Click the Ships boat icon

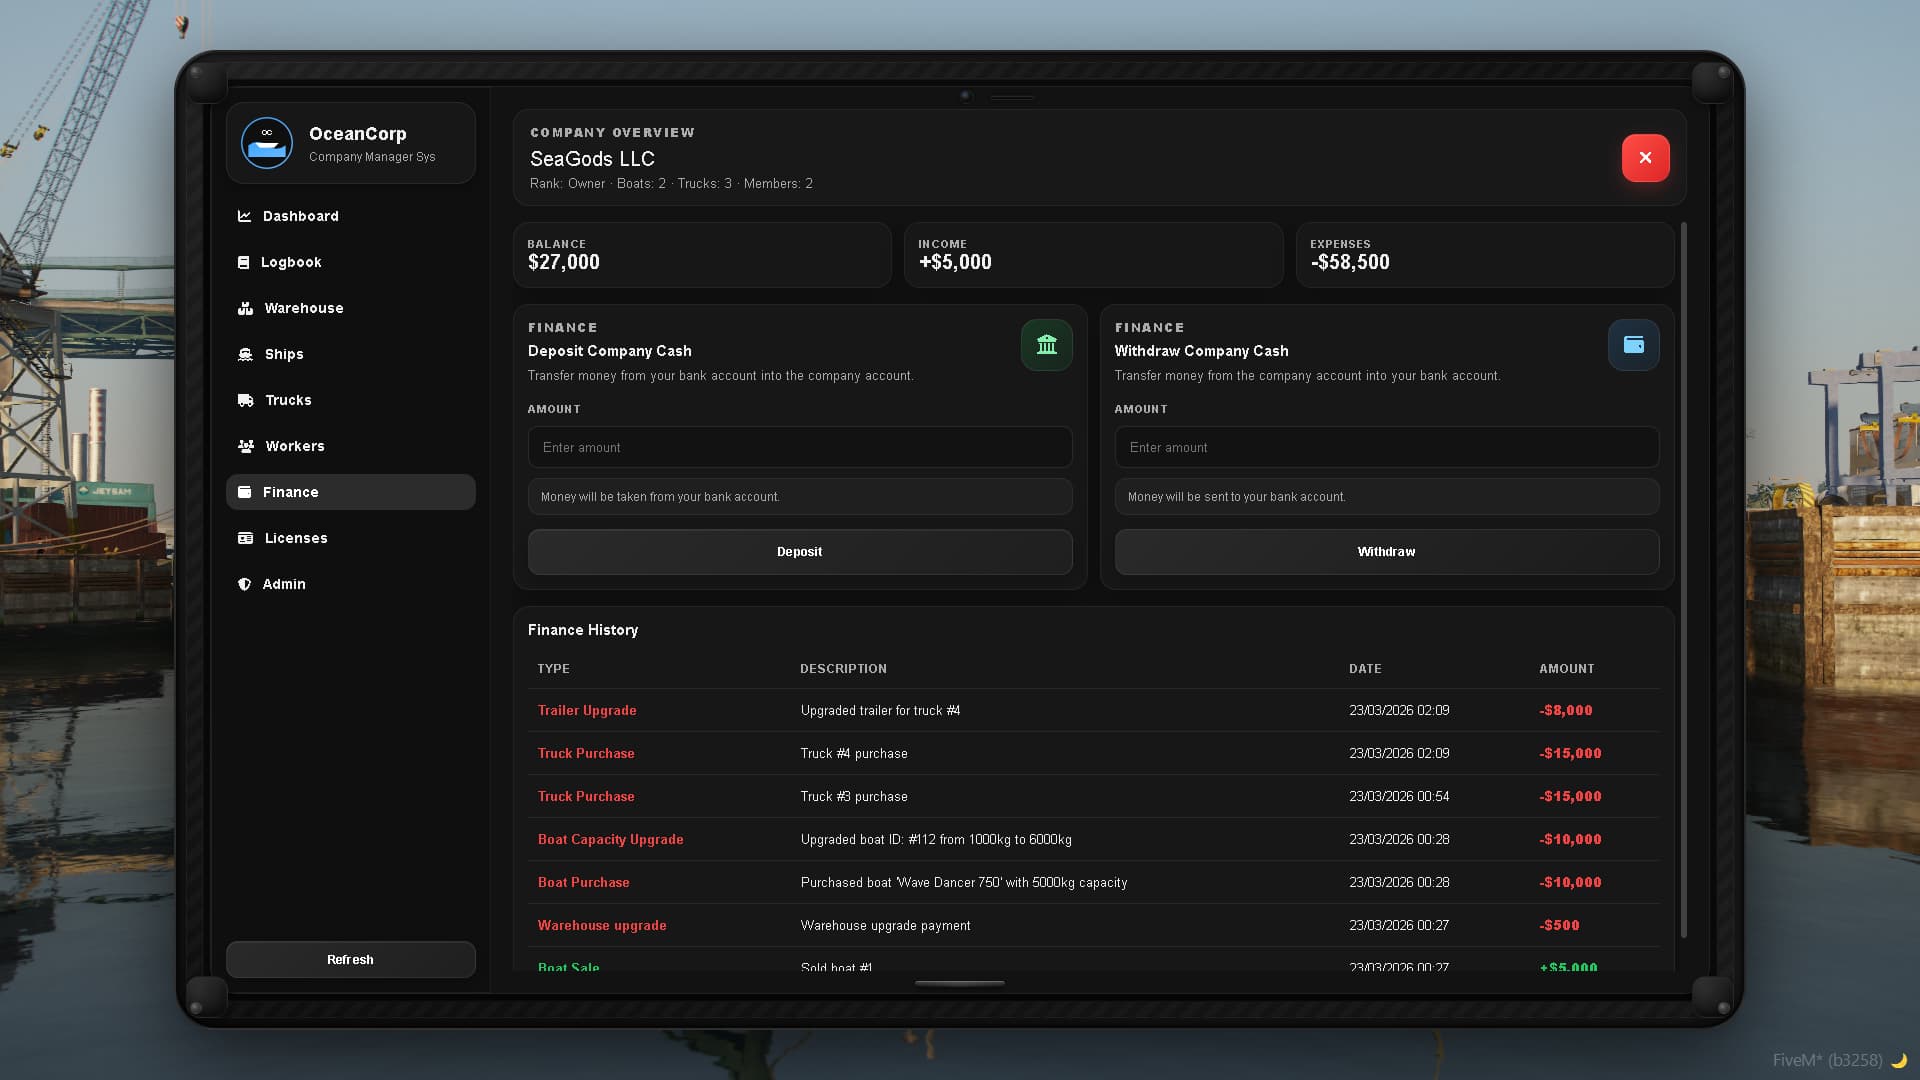coord(245,354)
